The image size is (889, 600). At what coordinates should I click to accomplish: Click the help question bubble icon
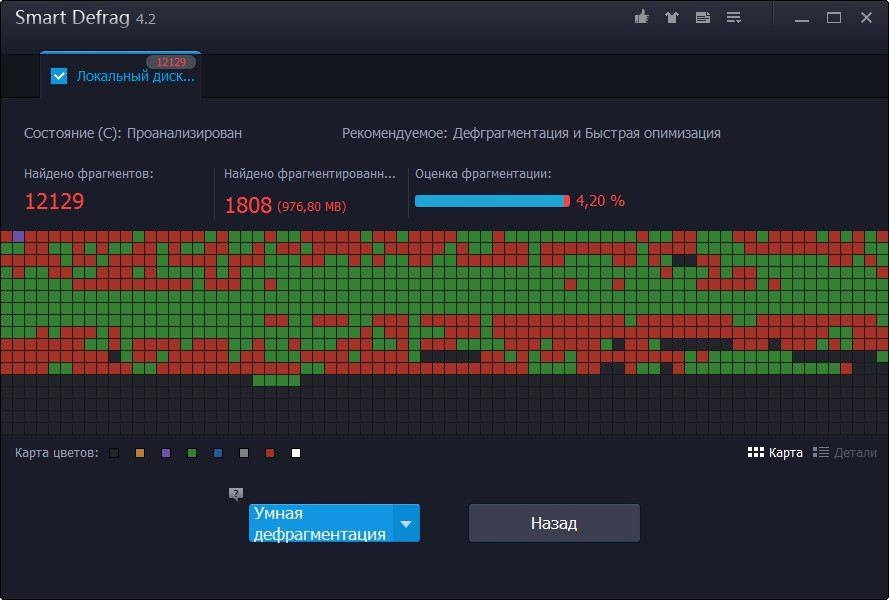coord(236,494)
